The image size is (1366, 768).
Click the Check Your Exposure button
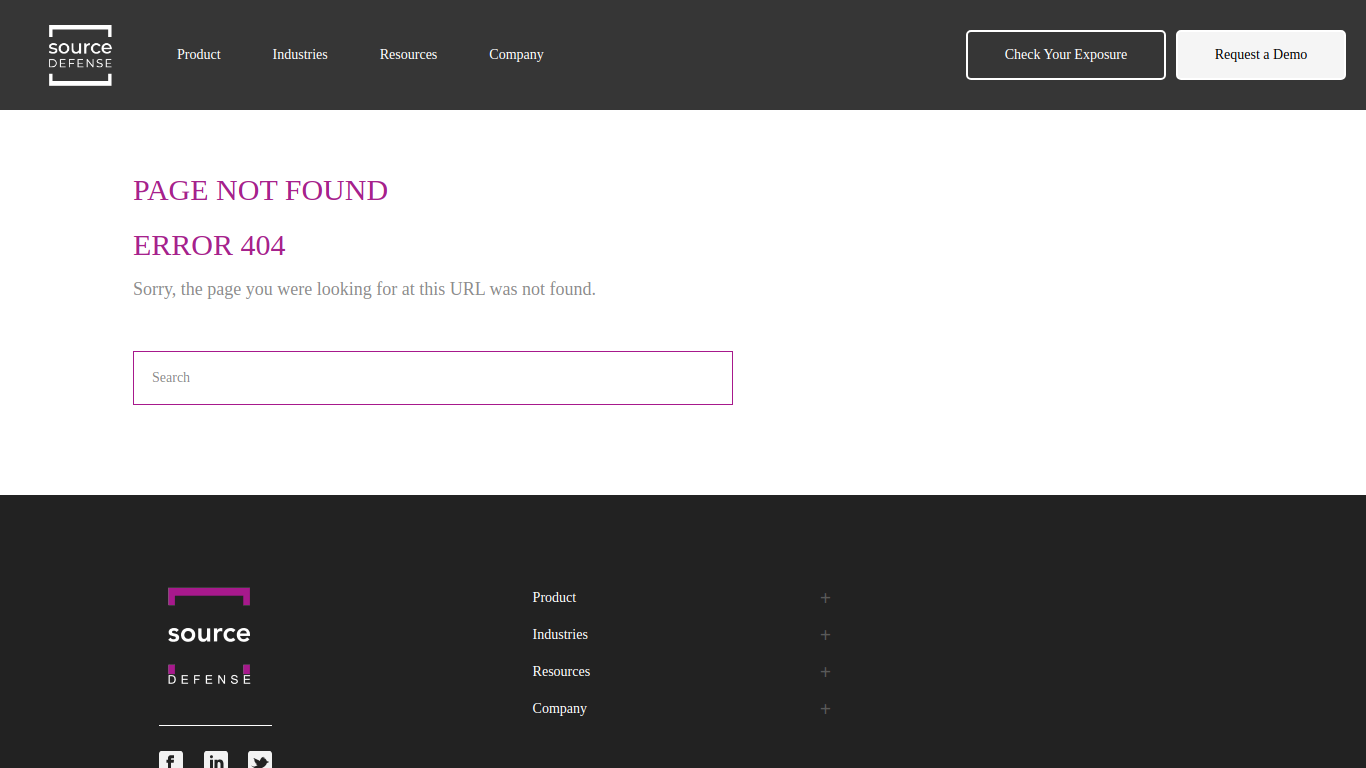point(1066,55)
